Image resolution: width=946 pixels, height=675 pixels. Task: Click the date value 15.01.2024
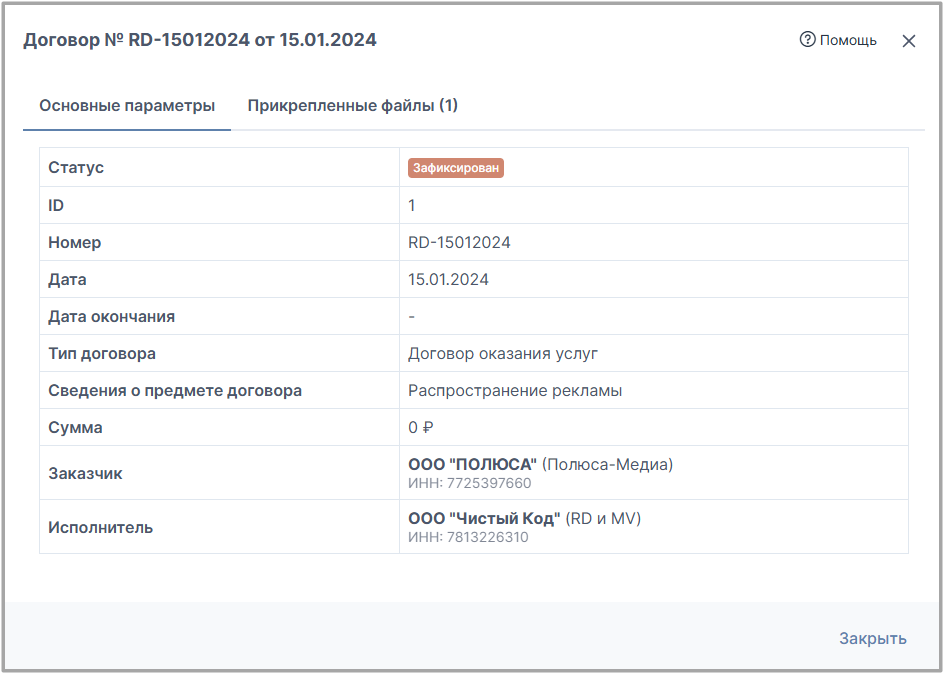[x=448, y=279]
